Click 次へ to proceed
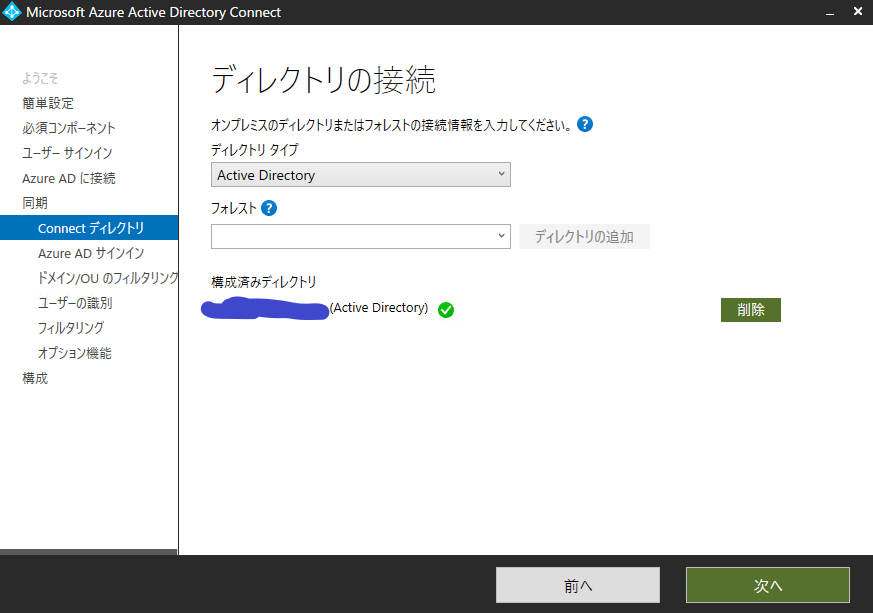 [x=767, y=585]
